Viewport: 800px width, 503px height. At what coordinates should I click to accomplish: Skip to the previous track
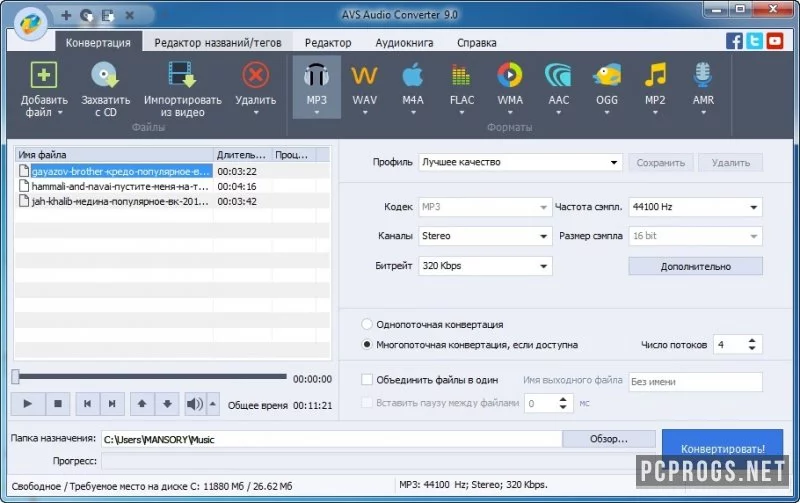pos(88,404)
